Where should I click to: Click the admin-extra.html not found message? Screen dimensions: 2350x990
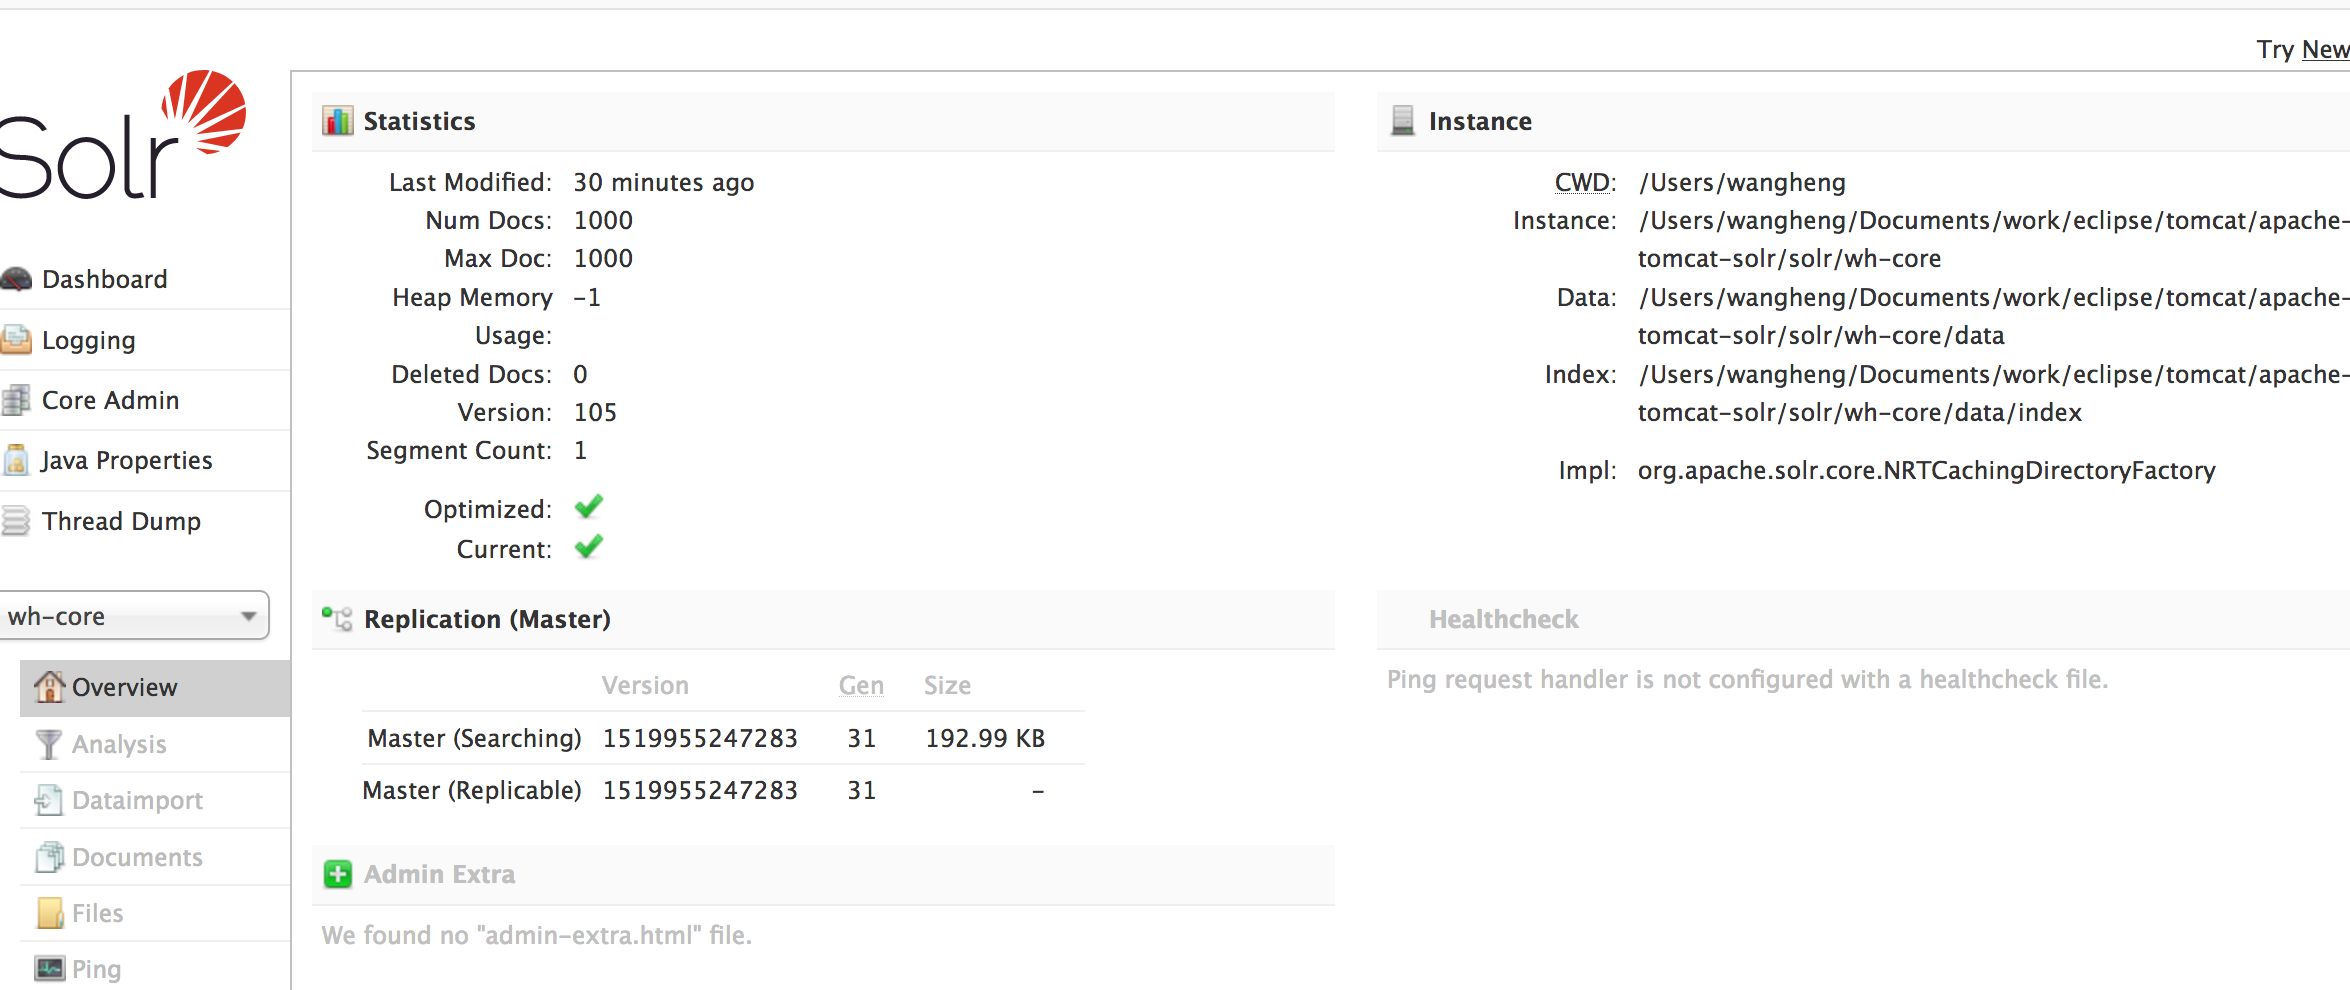point(536,935)
